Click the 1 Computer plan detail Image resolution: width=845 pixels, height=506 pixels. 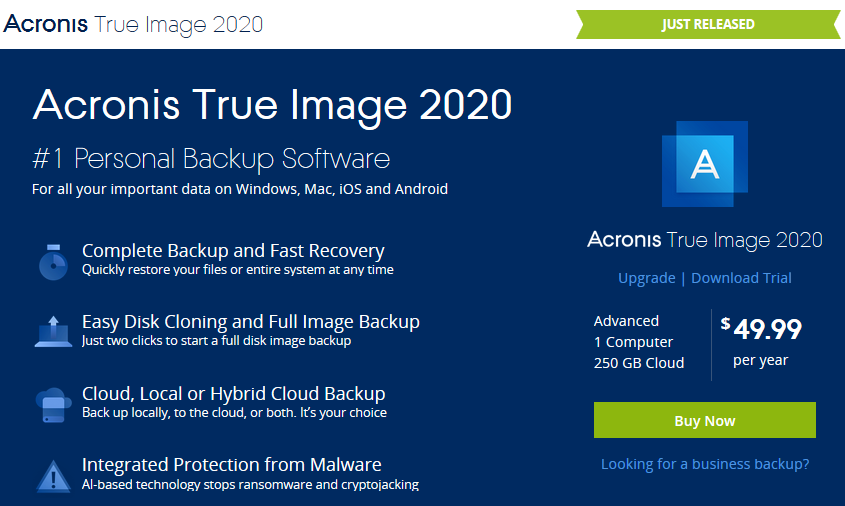[633, 342]
